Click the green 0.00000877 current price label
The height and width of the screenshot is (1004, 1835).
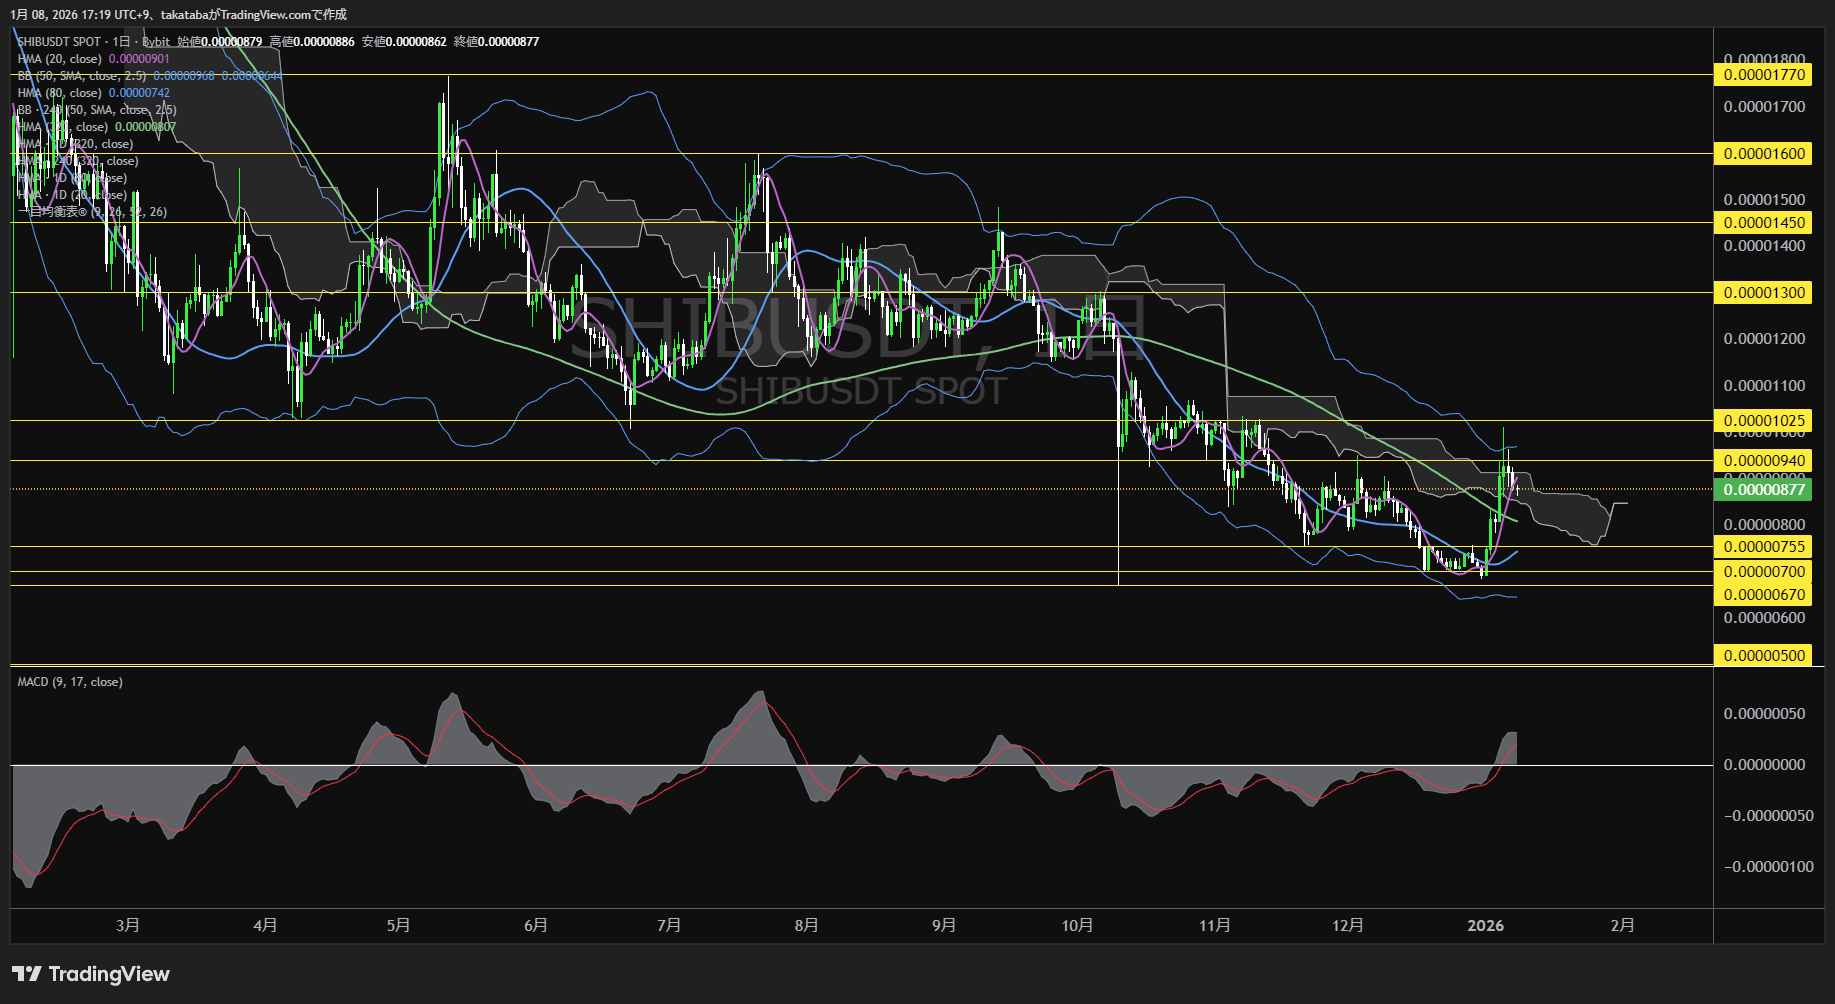pos(1765,489)
